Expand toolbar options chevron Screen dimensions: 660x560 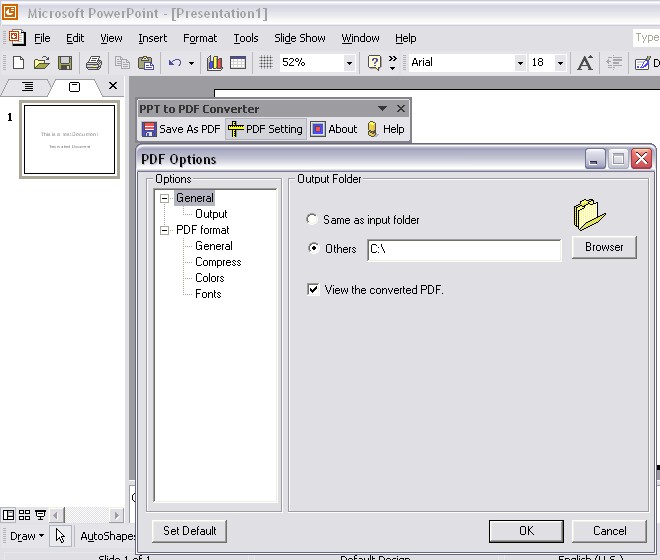point(392,62)
